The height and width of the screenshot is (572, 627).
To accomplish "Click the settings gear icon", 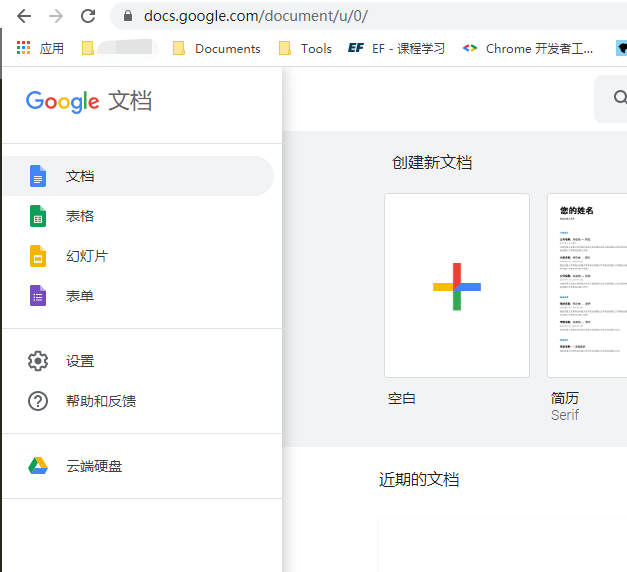I will coord(38,361).
